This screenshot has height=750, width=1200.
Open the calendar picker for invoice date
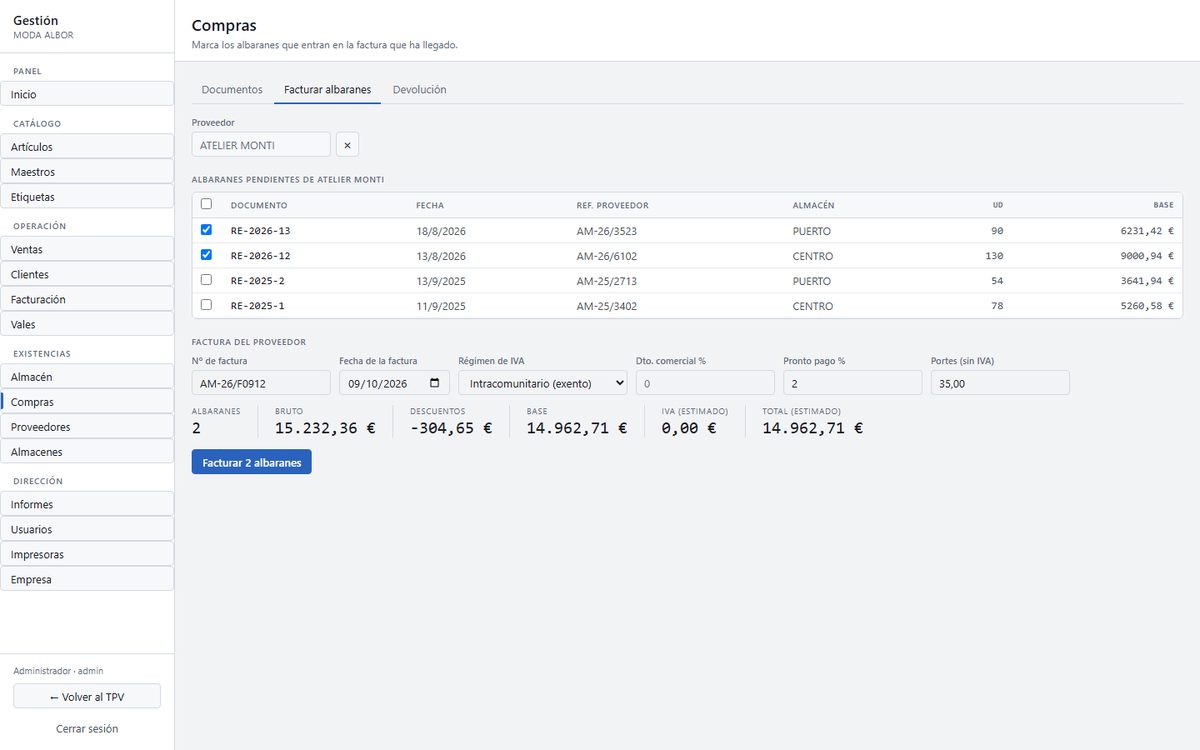(434, 383)
